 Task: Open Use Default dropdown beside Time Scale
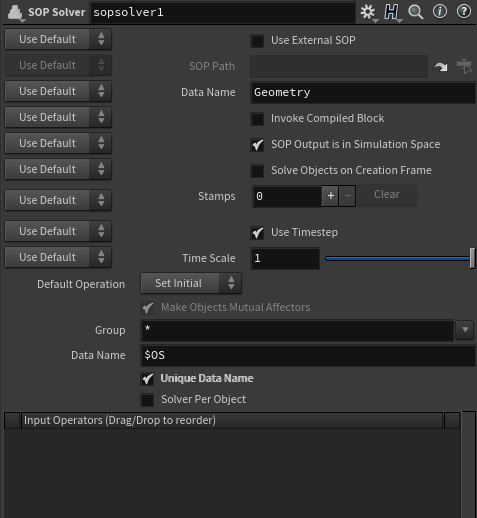pos(58,257)
